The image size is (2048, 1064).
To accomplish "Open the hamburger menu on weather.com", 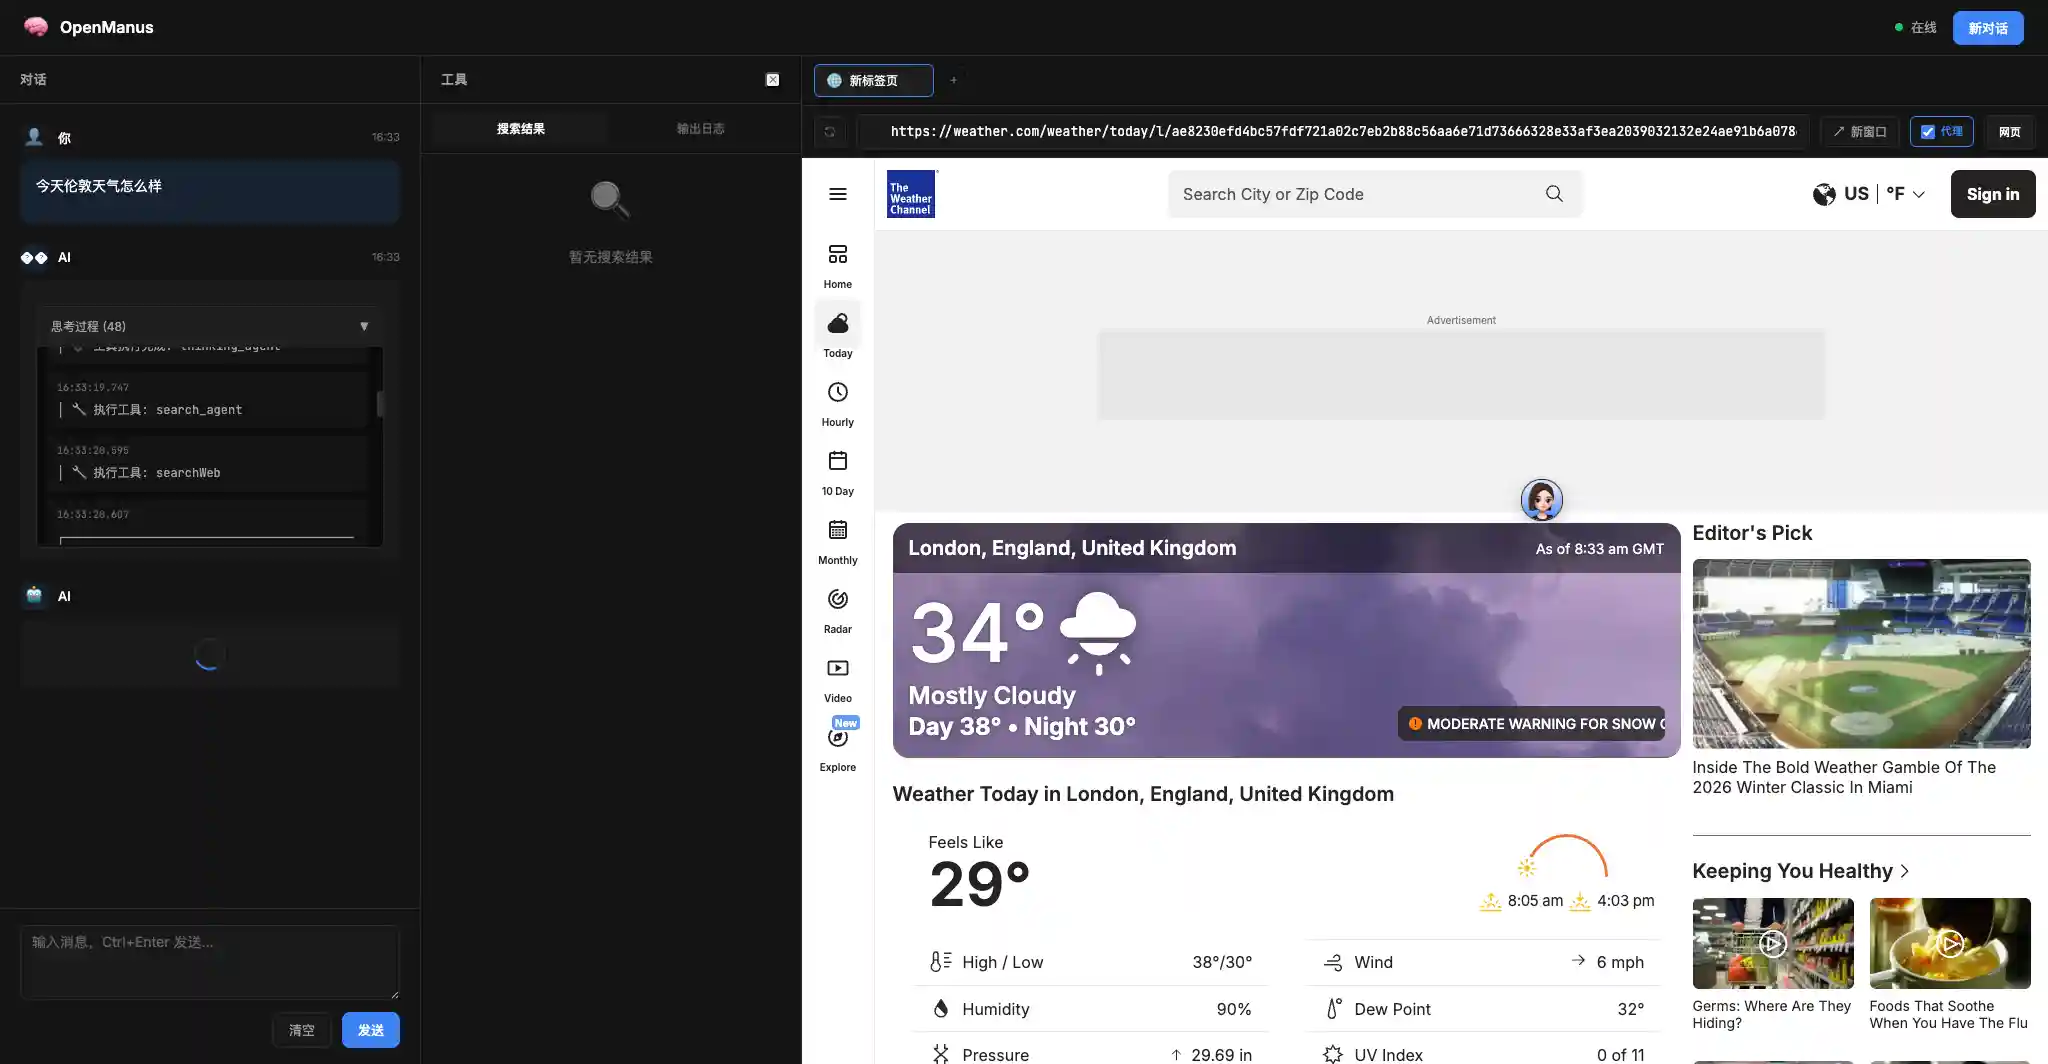I will 838,194.
